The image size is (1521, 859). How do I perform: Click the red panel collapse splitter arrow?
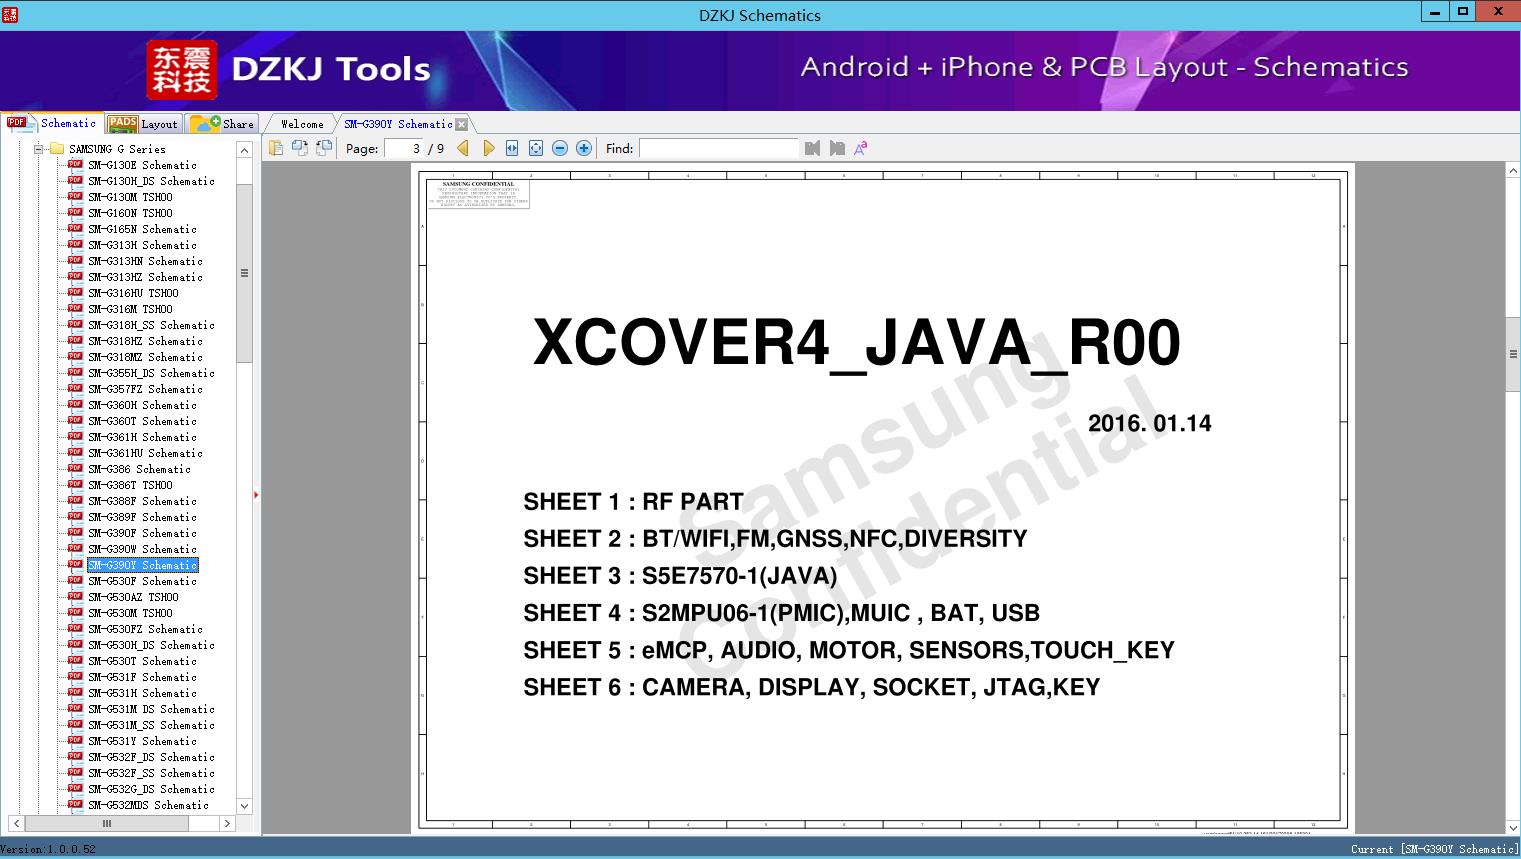click(x=256, y=495)
